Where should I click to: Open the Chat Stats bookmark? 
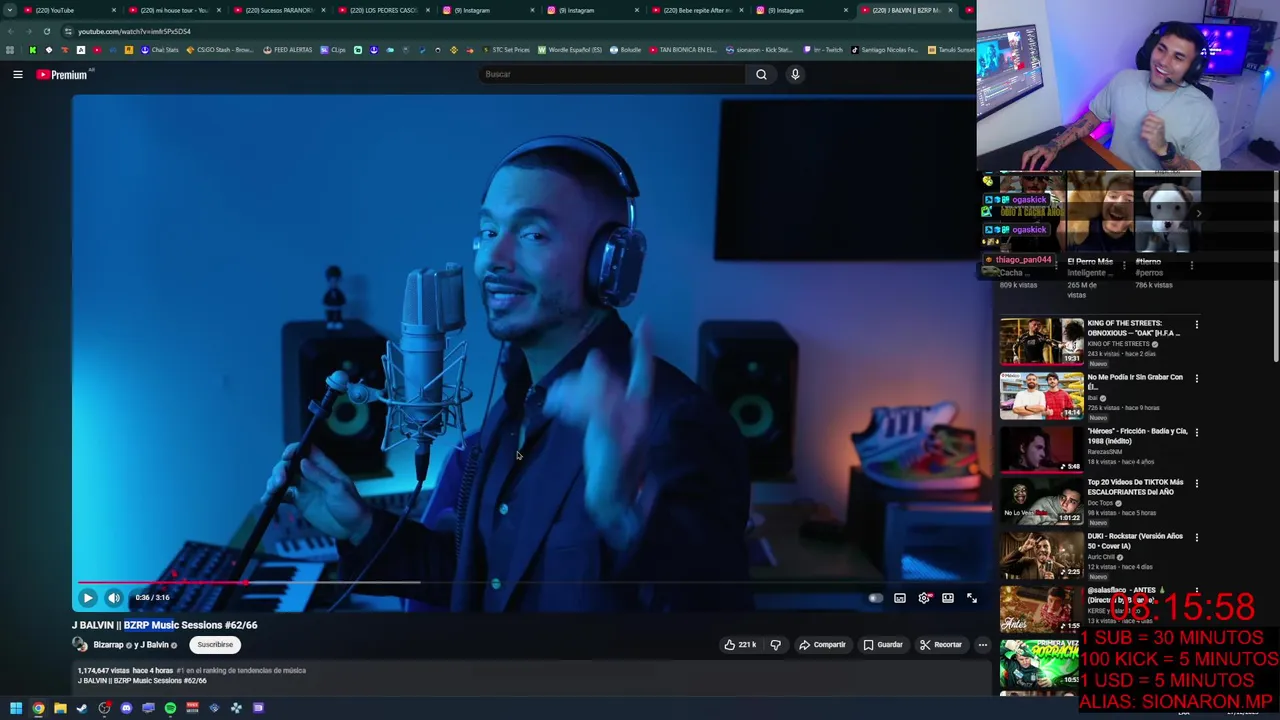[x=160, y=50]
